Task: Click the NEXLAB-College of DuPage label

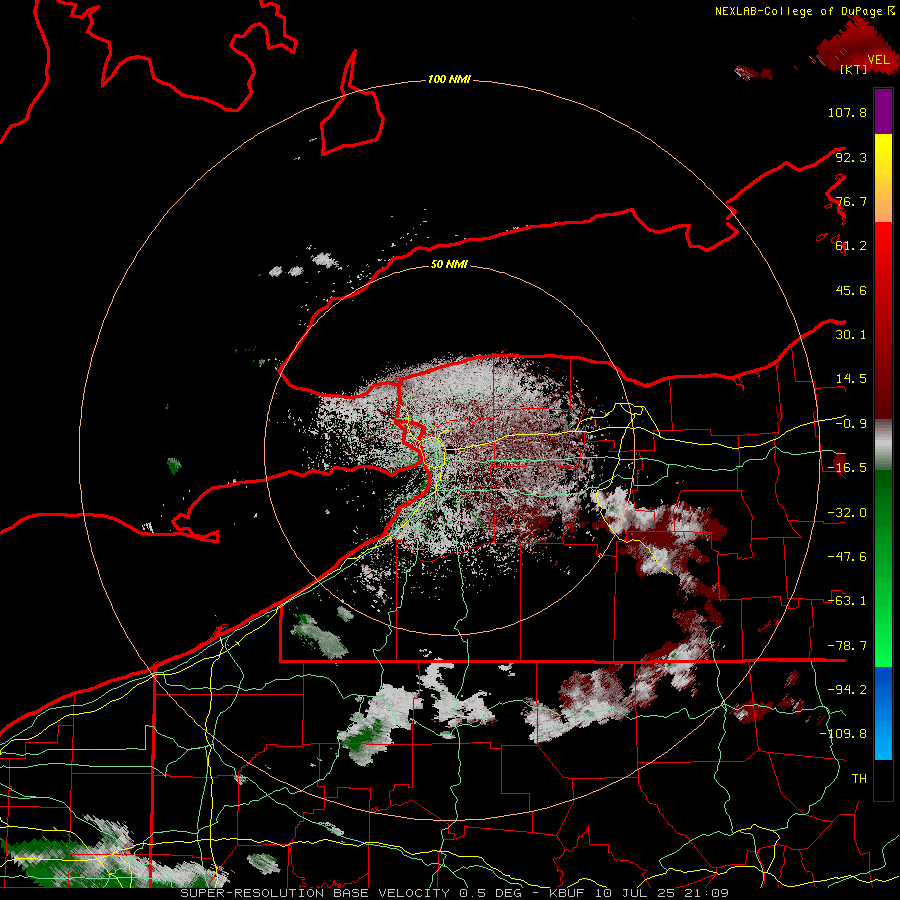Action: (798, 11)
